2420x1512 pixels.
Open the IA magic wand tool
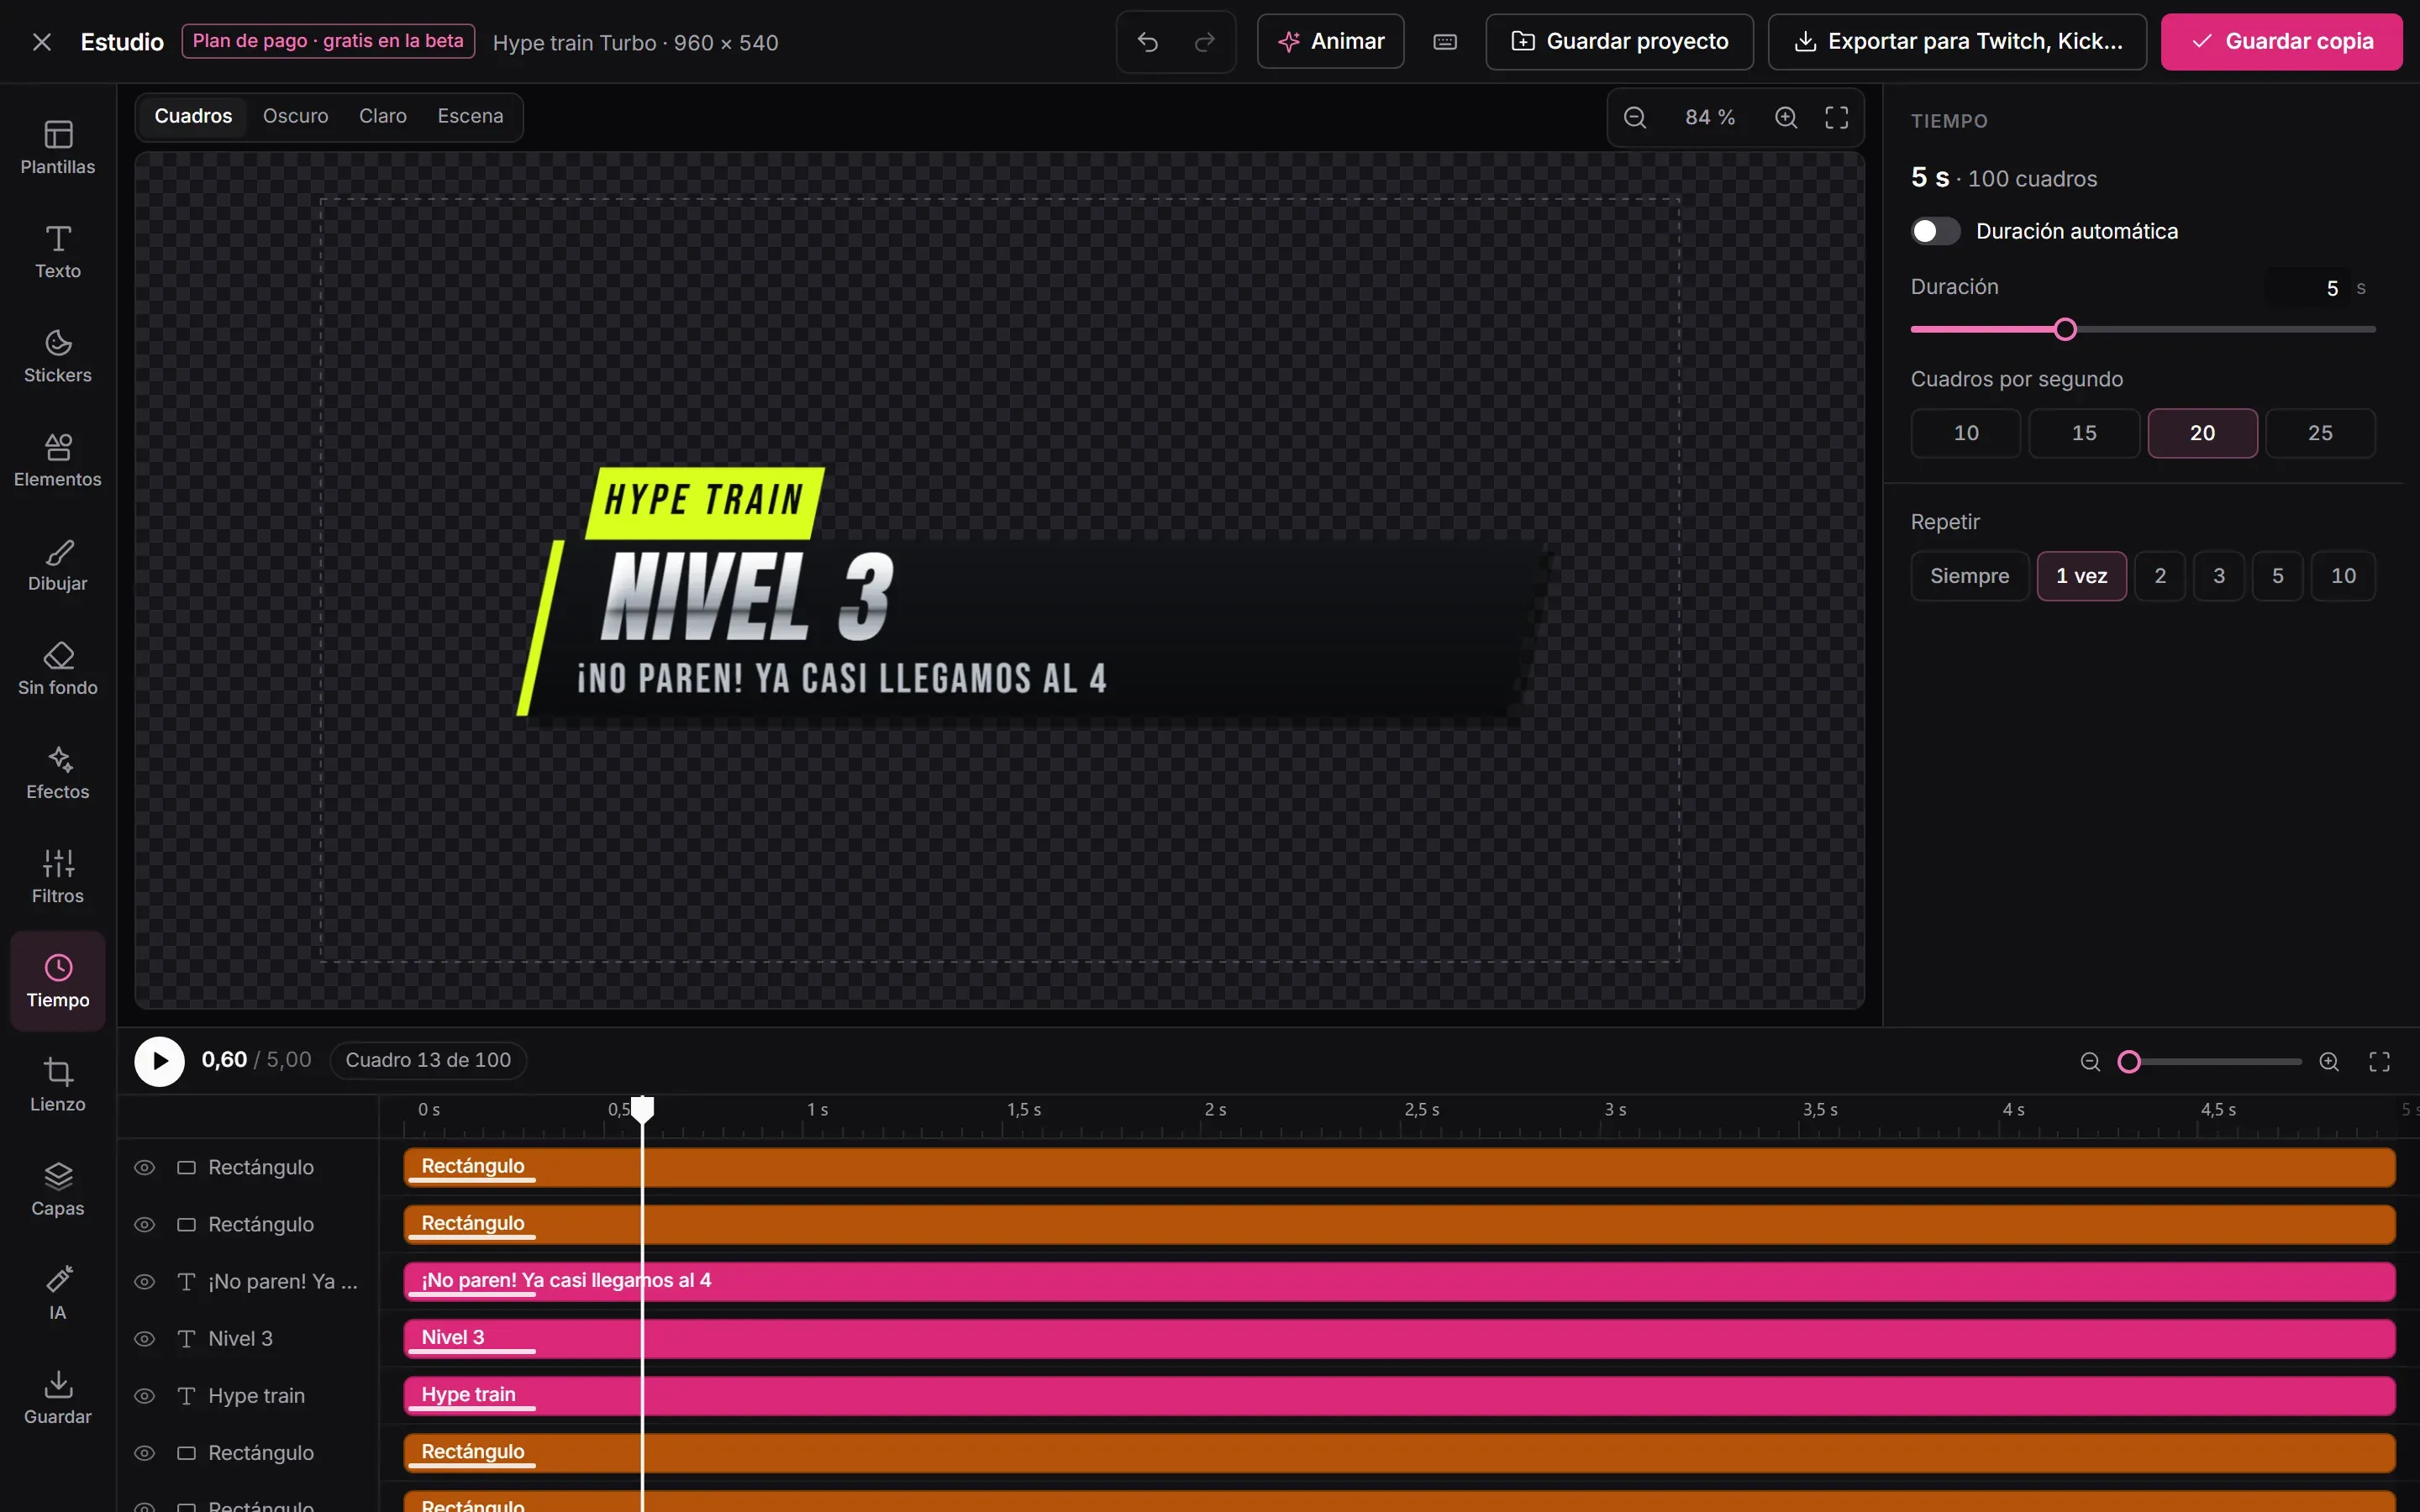point(58,1292)
